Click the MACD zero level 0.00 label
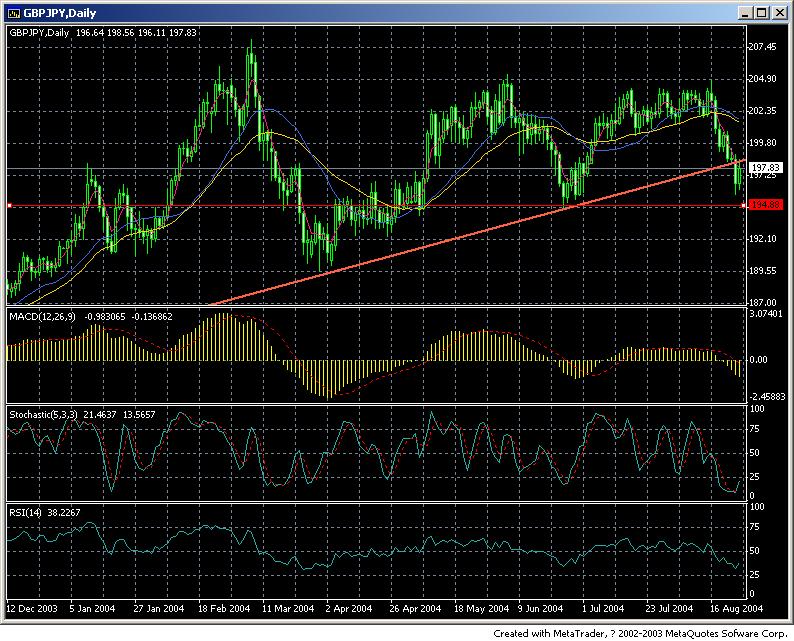The height and width of the screenshot is (641, 794). (758, 359)
